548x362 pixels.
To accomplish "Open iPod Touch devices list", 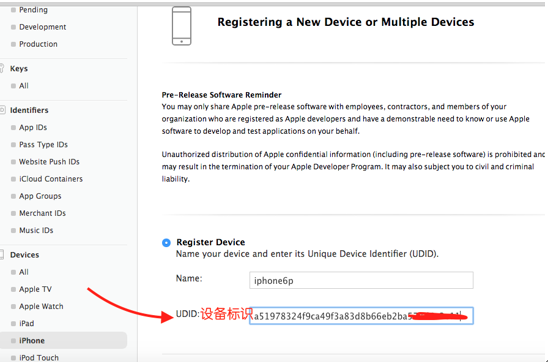I will click(39, 357).
